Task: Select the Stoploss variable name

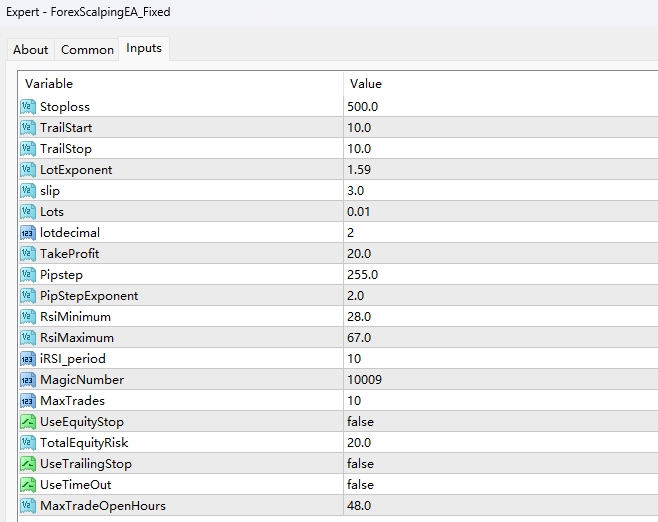Action: click(x=65, y=107)
